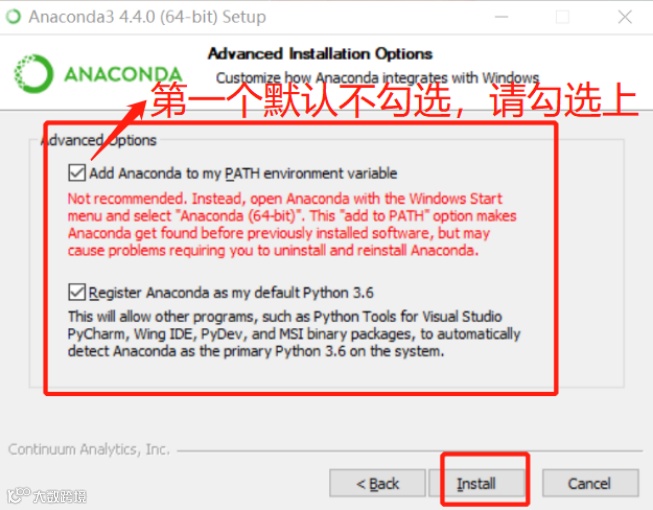
Task: Click the green Anaconda ring logo
Action: pyautogui.click(x=34, y=74)
